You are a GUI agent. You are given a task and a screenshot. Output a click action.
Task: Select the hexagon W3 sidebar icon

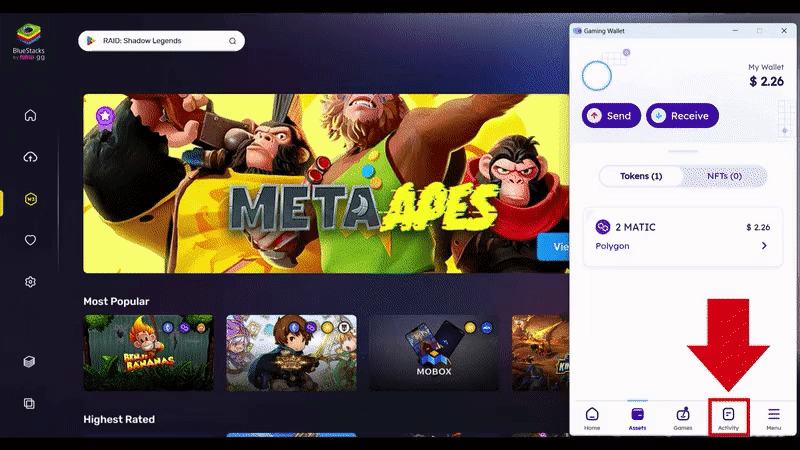[30, 199]
